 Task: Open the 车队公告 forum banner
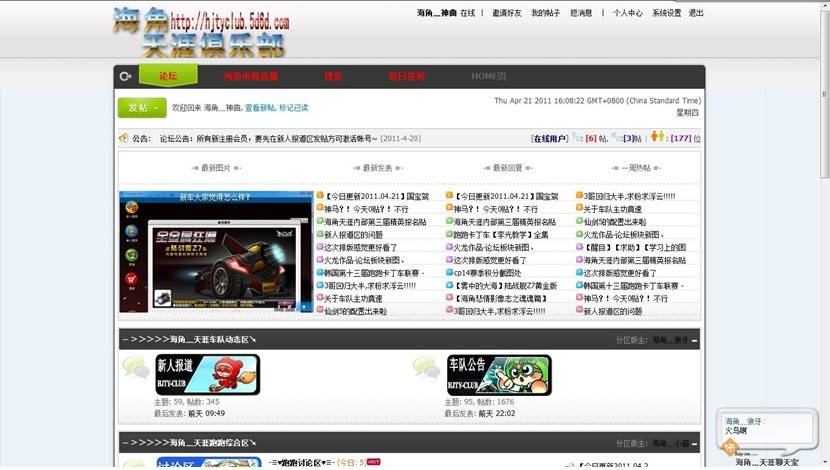pos(499,375)
